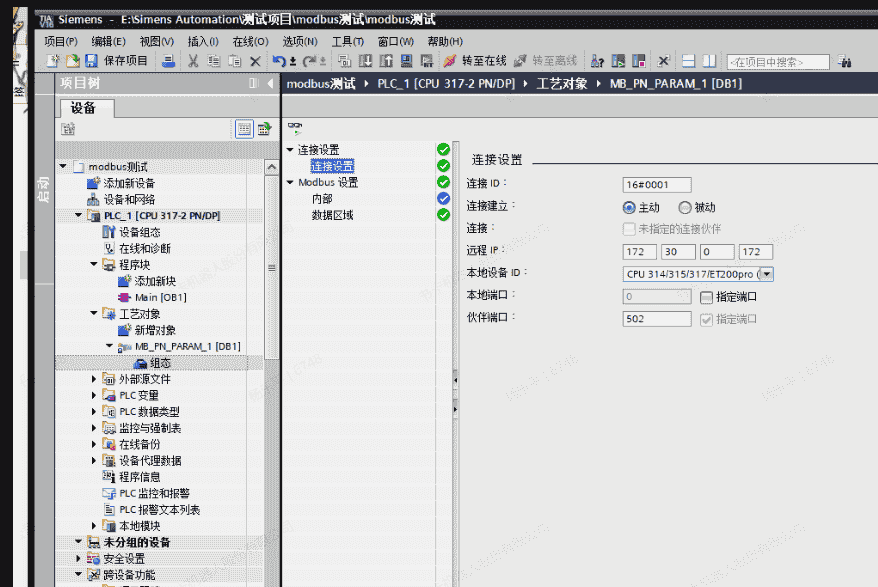
Task: Open the 编辑(E) menu
Action: coord(108,41)
